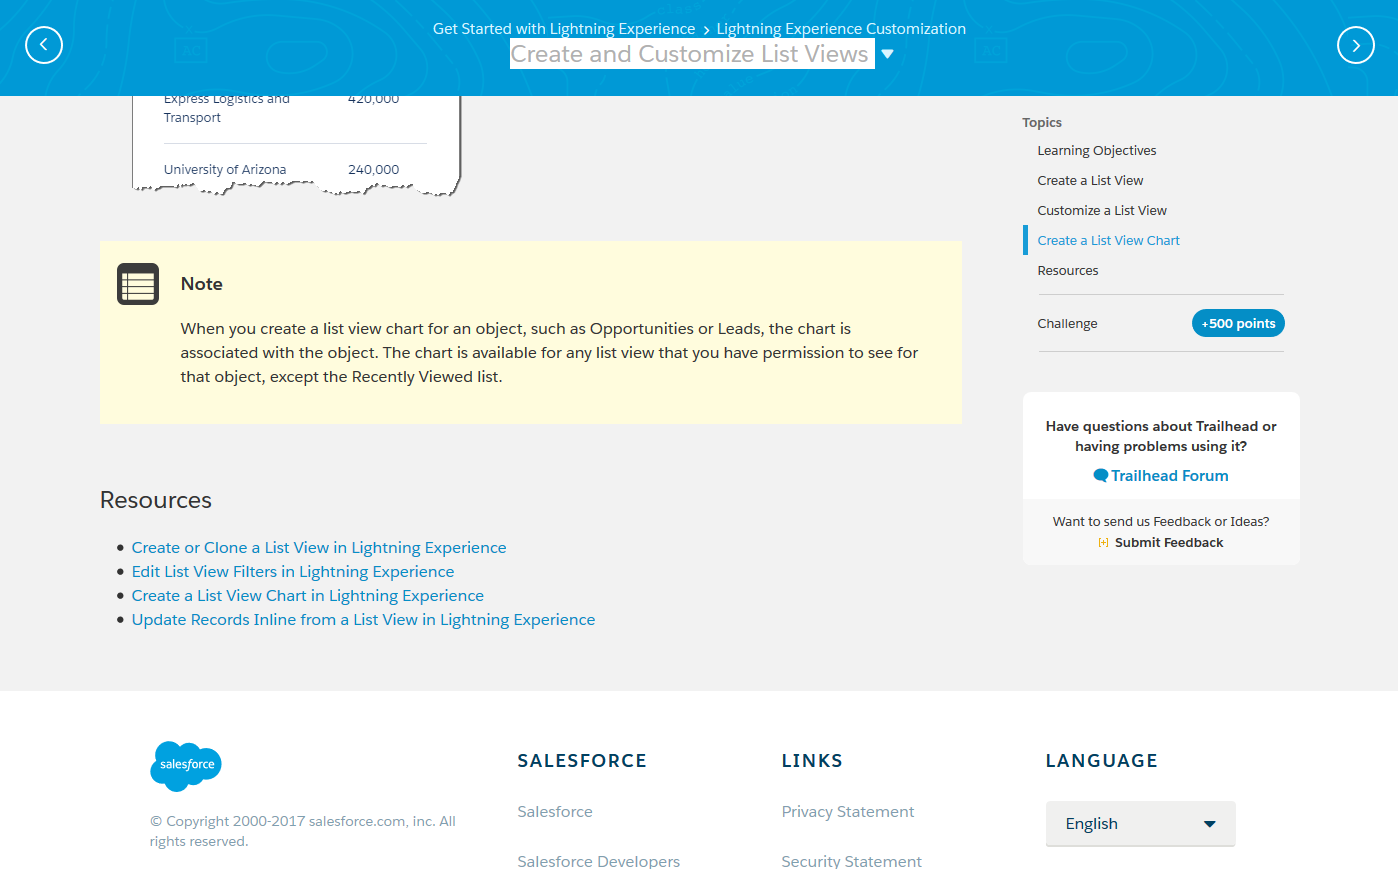The height and width of the screenshot is (869, 1398).
Task: Open Create a List View Chart resource link
Action: coord(308,596)
